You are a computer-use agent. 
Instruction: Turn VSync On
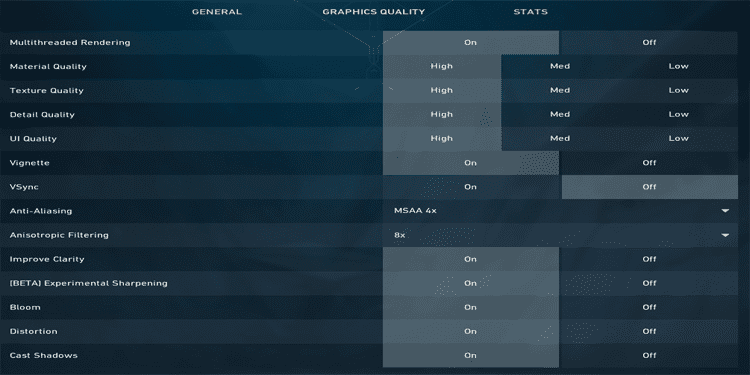pyautogui.click(x=471, y=187)
